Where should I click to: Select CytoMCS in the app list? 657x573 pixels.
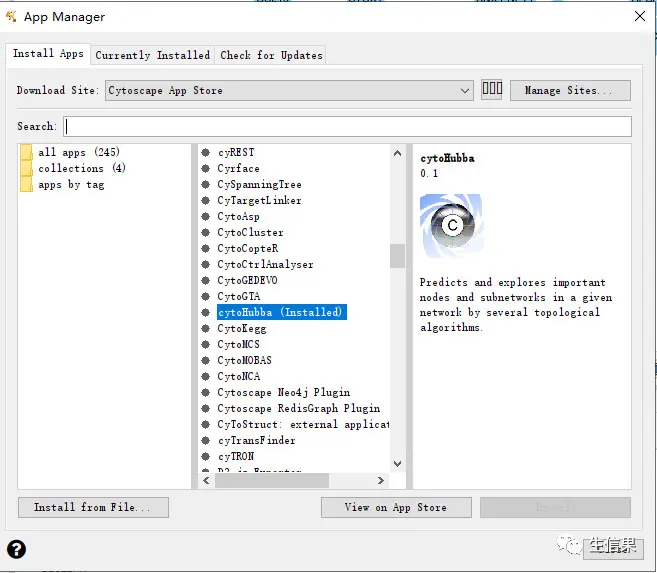point(238,345)
